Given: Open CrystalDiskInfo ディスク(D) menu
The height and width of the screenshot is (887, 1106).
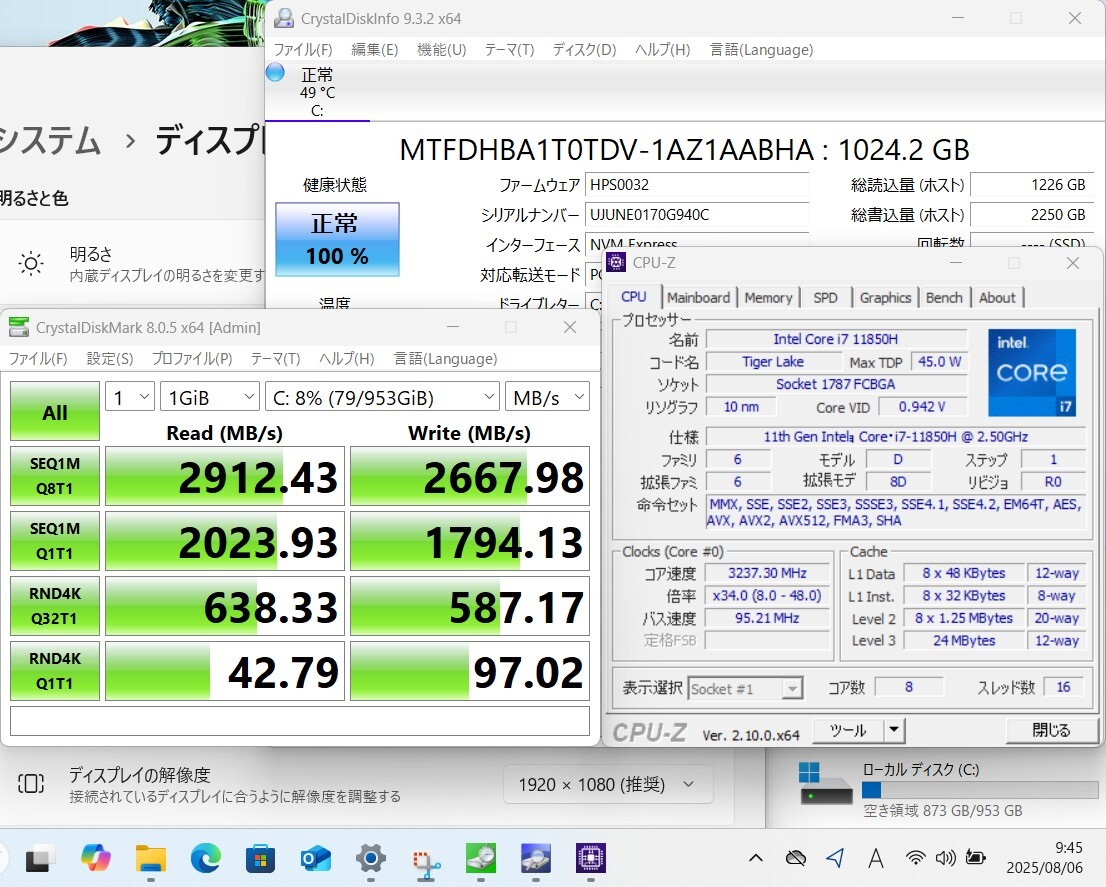Looking at the screenshot, I should coord(584,50).
